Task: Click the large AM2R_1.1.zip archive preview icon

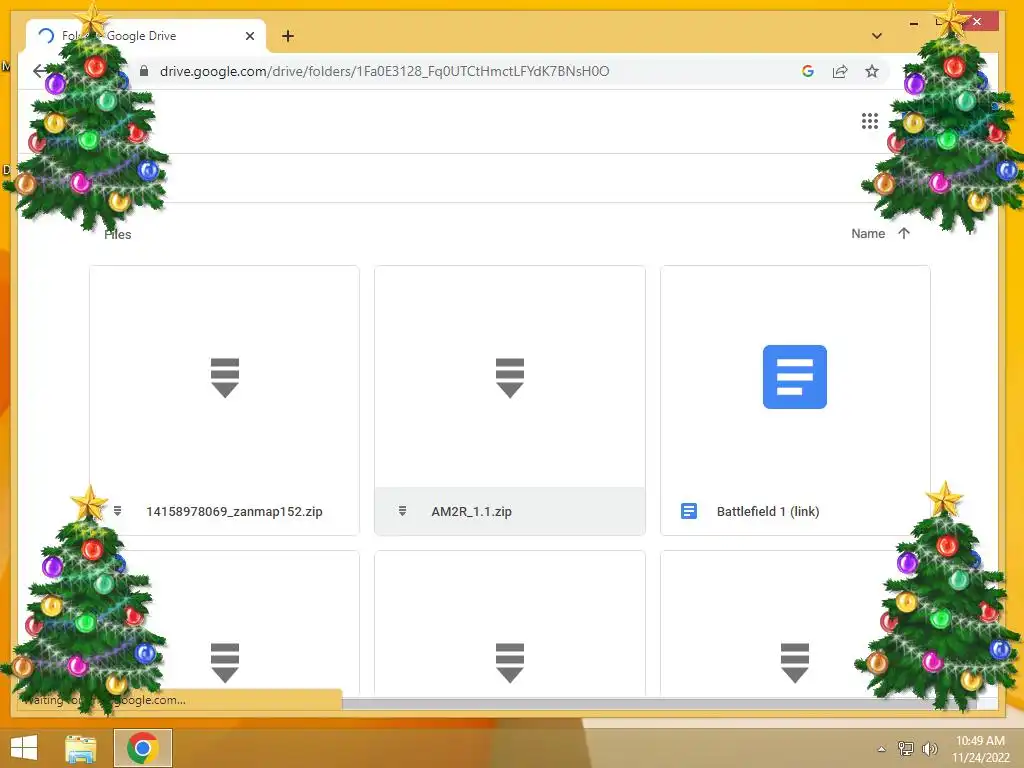Action: coord(510,377)
